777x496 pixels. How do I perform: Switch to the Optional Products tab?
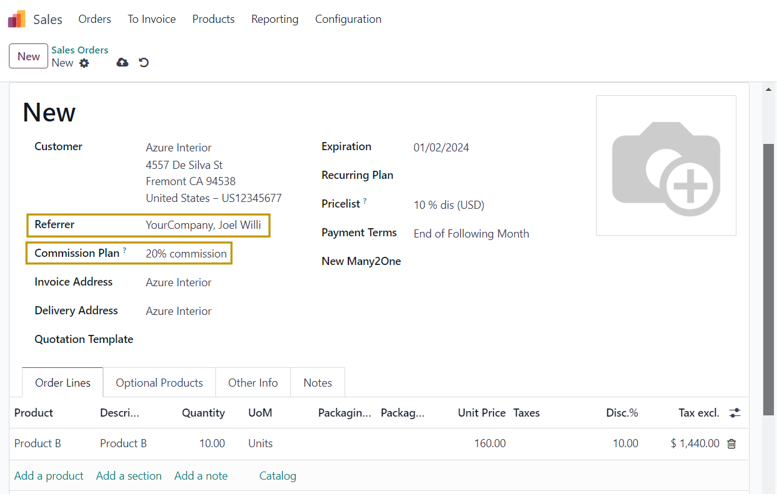(x=159, y=383)
